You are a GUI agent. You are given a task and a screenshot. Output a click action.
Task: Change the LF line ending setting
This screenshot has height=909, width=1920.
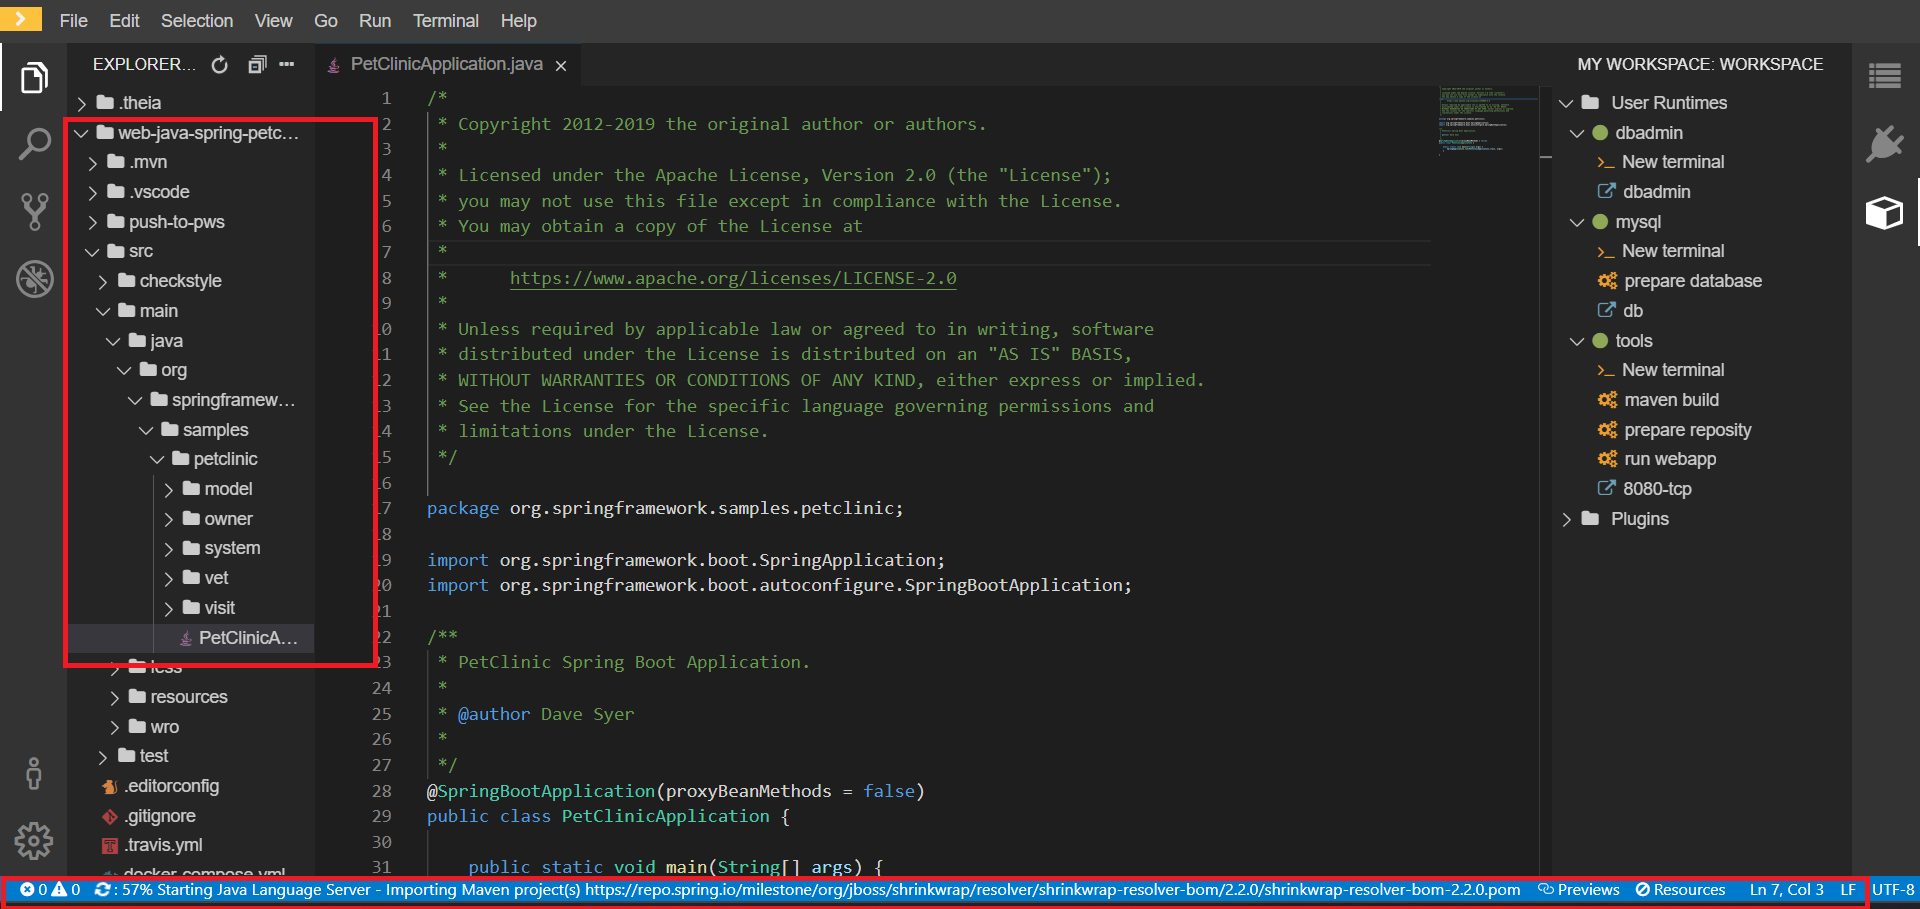1848,890
